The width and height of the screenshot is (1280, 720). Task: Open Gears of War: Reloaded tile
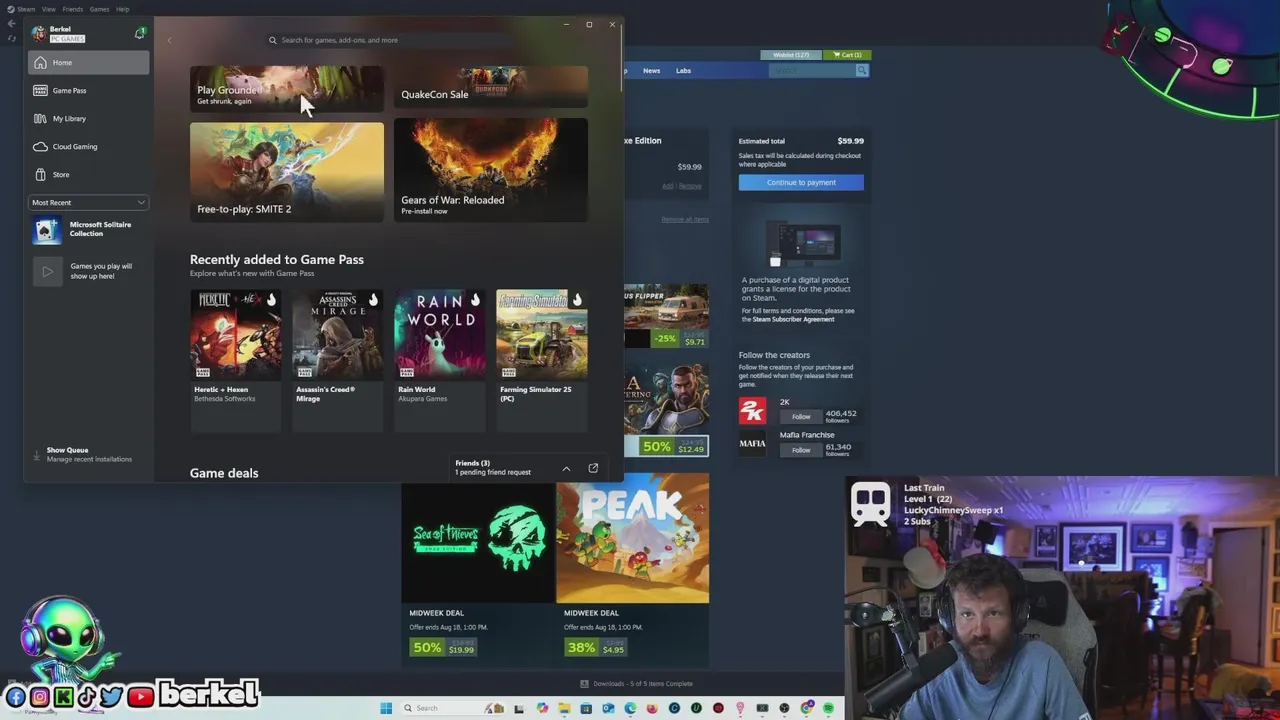[x=490, y=170]
